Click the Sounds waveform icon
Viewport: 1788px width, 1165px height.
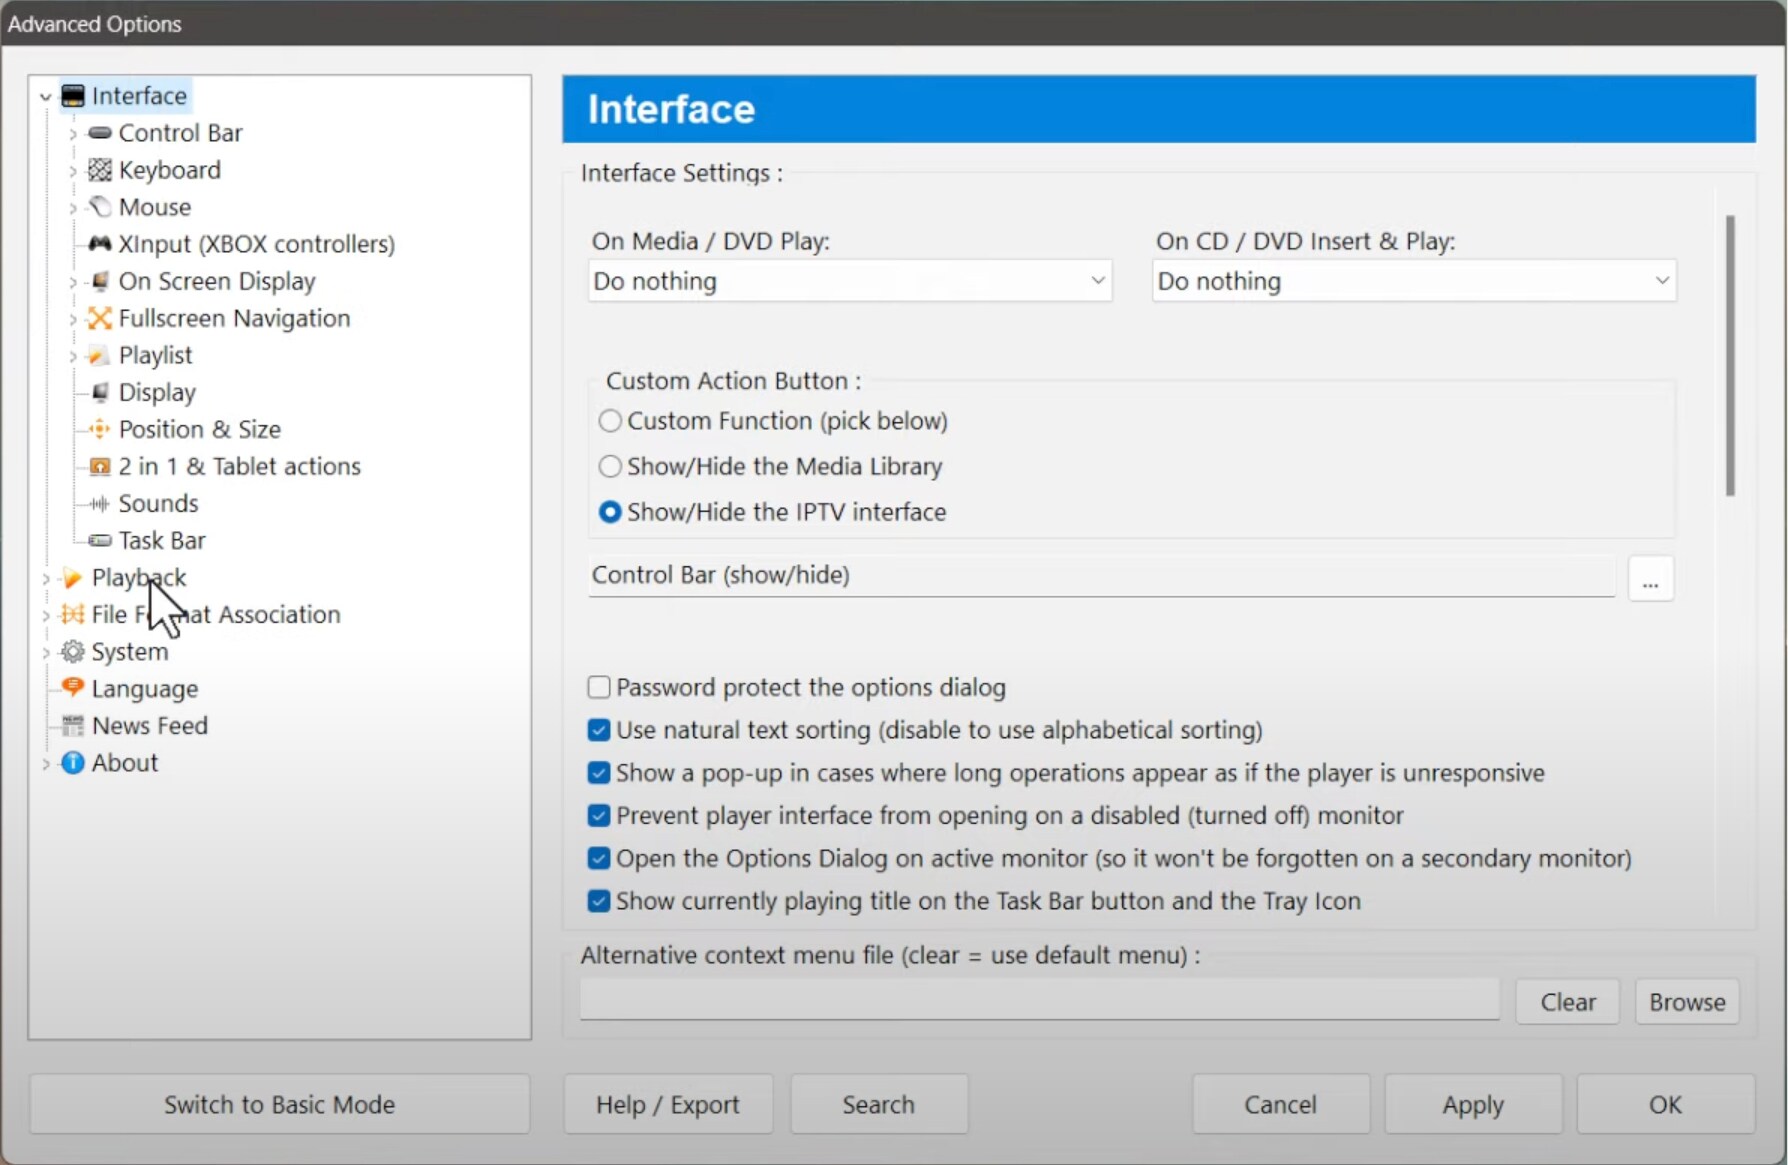pyautogui.click(x=100, y=503)
